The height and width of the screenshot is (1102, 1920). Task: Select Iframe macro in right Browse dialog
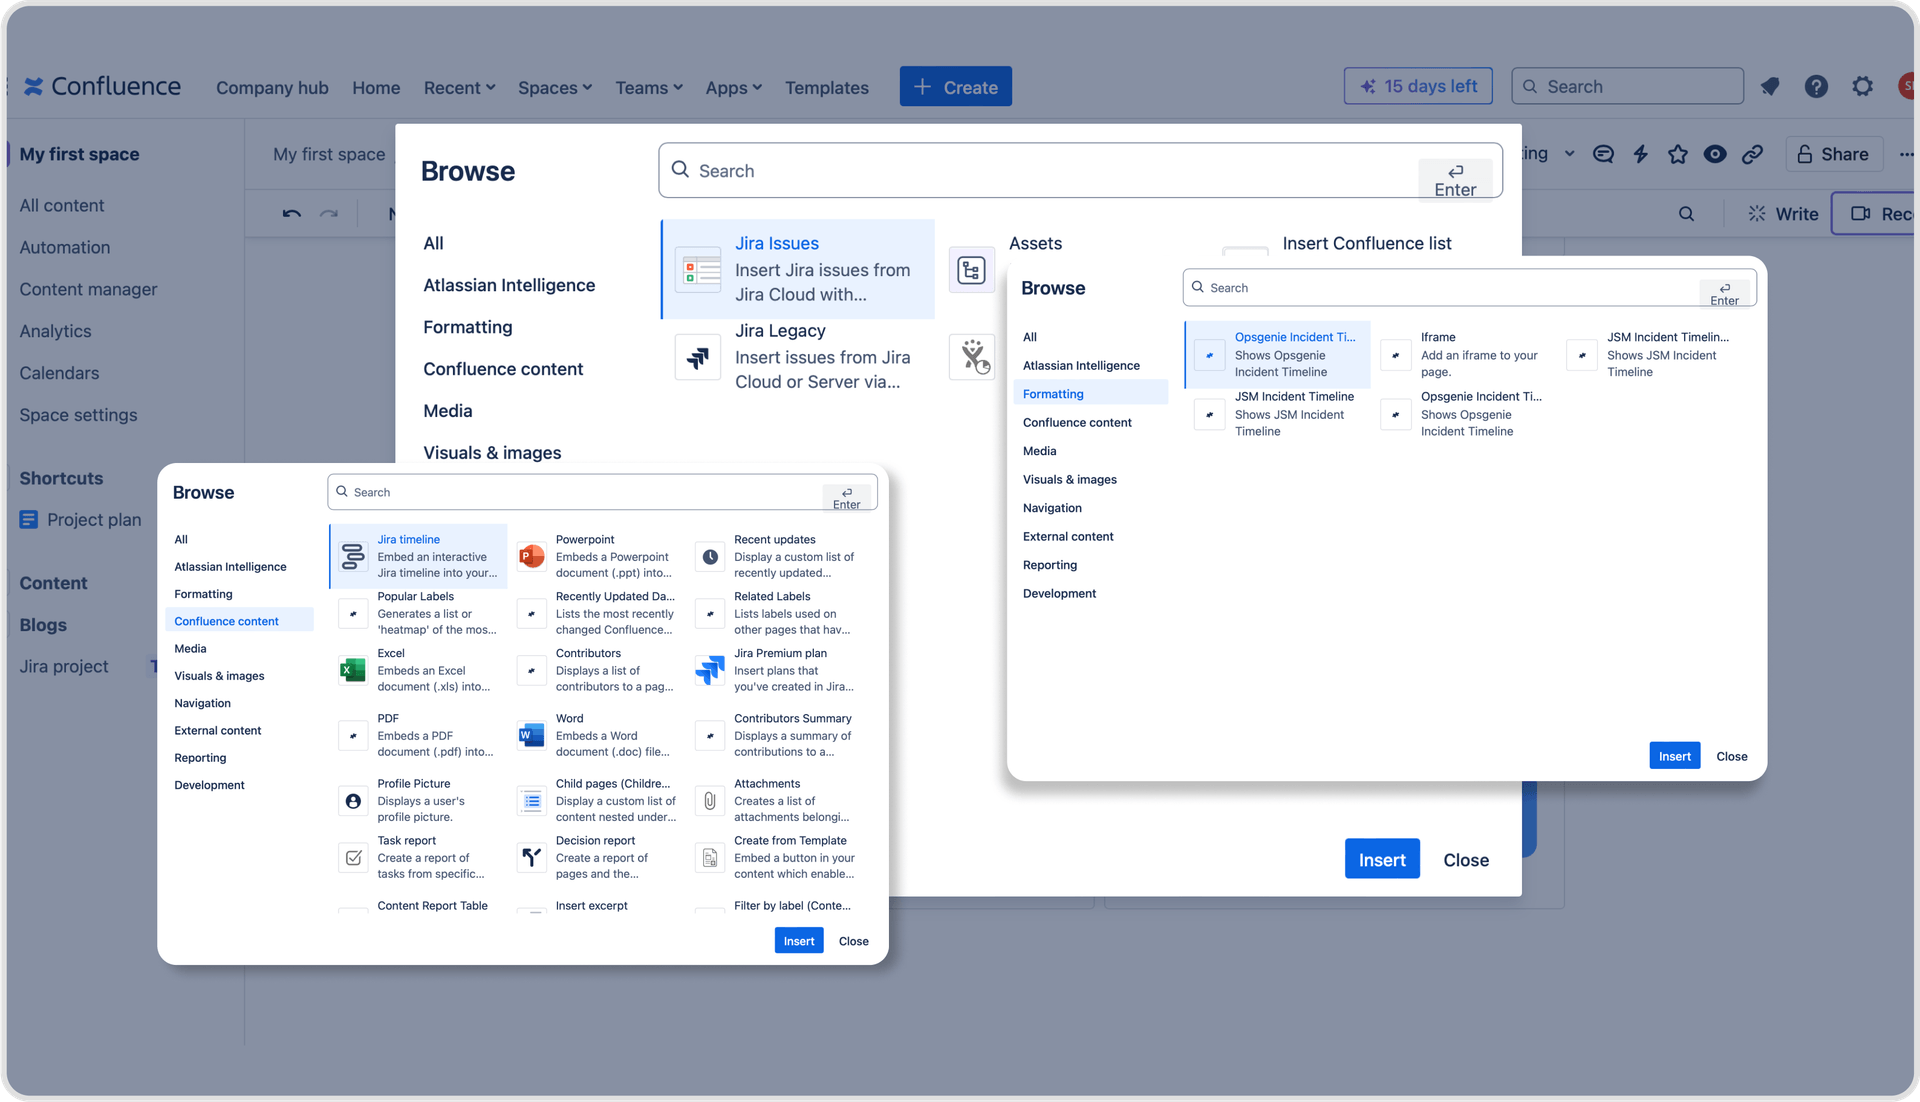(x=1464, y=354)
